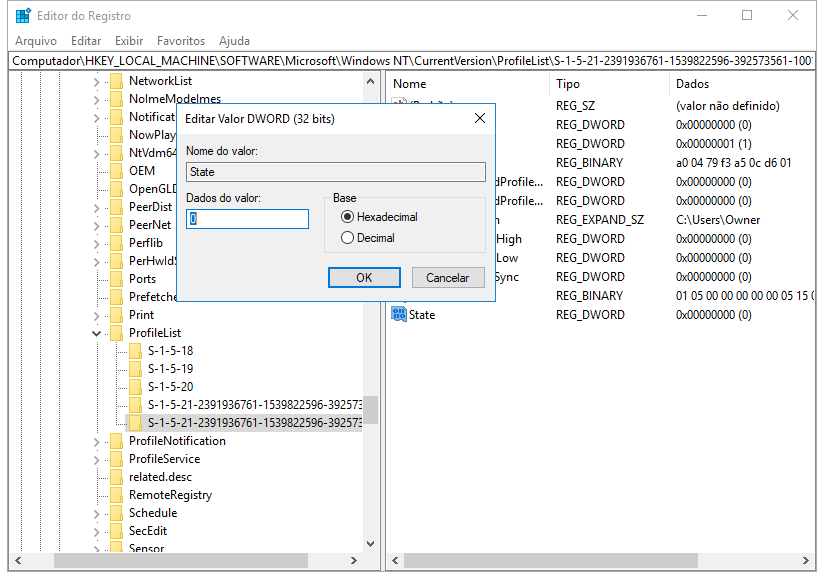Screen dimensions: 824x579
Task: Select the S-1-5-20 folder icon
Action: 135,387
